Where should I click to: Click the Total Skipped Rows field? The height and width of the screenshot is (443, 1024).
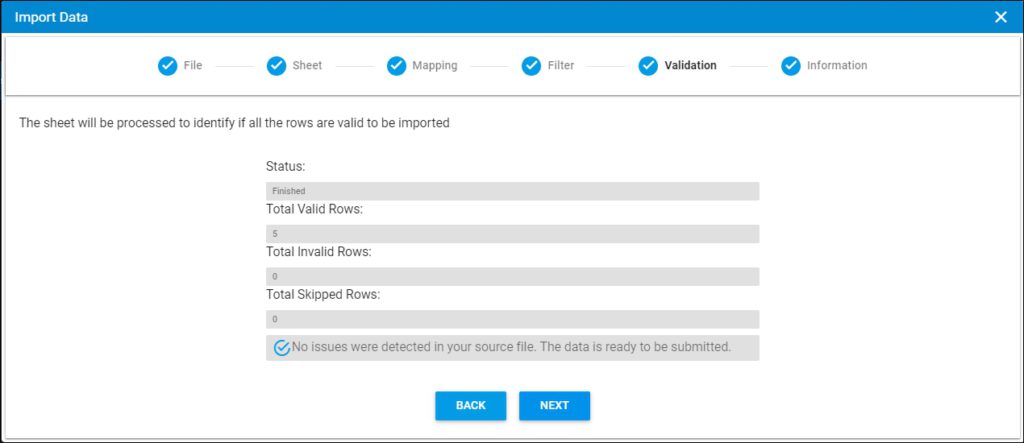point(513,320)
